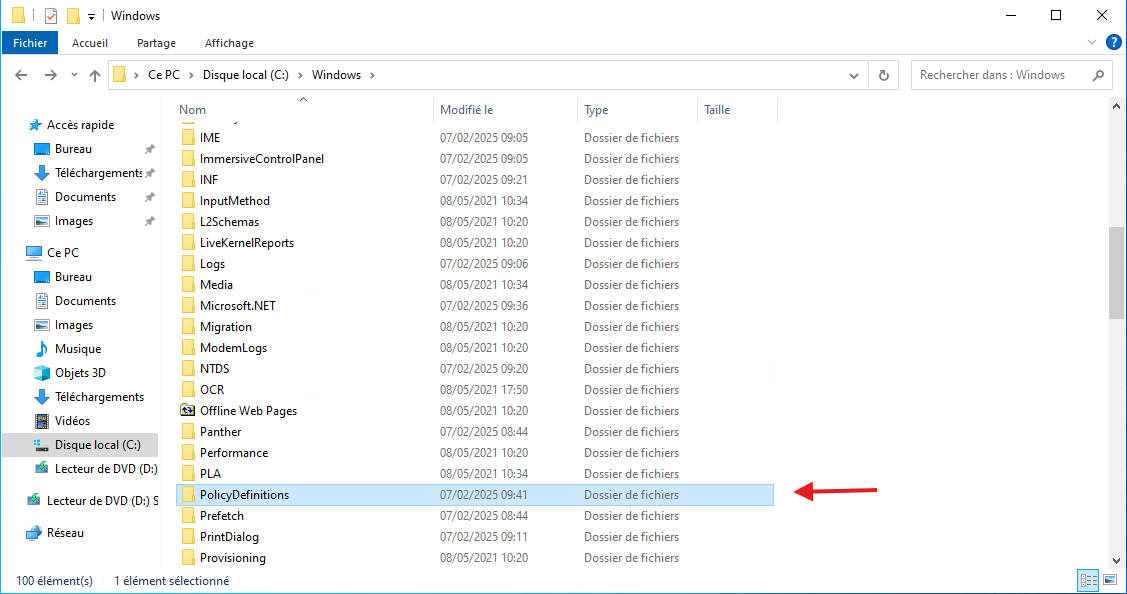Click the Back navigation arrow
Viewport: 1127px width, 594px height.
coord(22,75)
